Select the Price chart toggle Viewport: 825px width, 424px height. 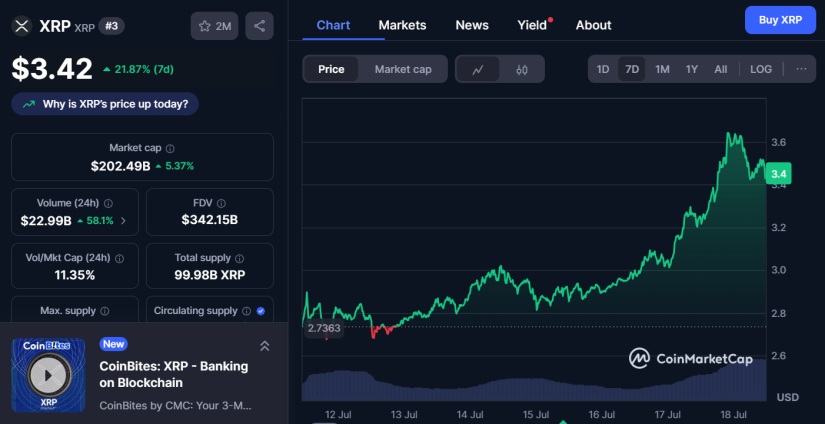coord(331,69)
